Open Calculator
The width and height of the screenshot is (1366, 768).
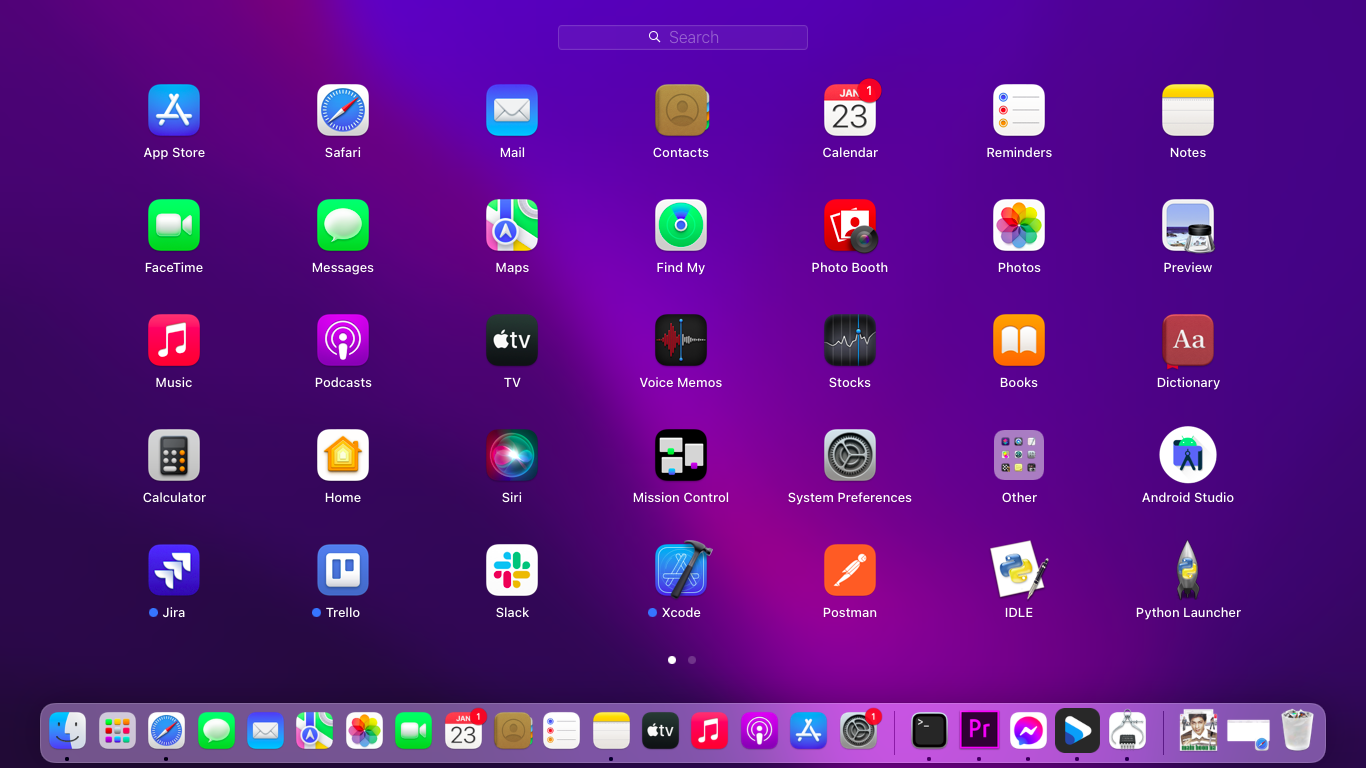pyautogui.click(x=174, y=455)
